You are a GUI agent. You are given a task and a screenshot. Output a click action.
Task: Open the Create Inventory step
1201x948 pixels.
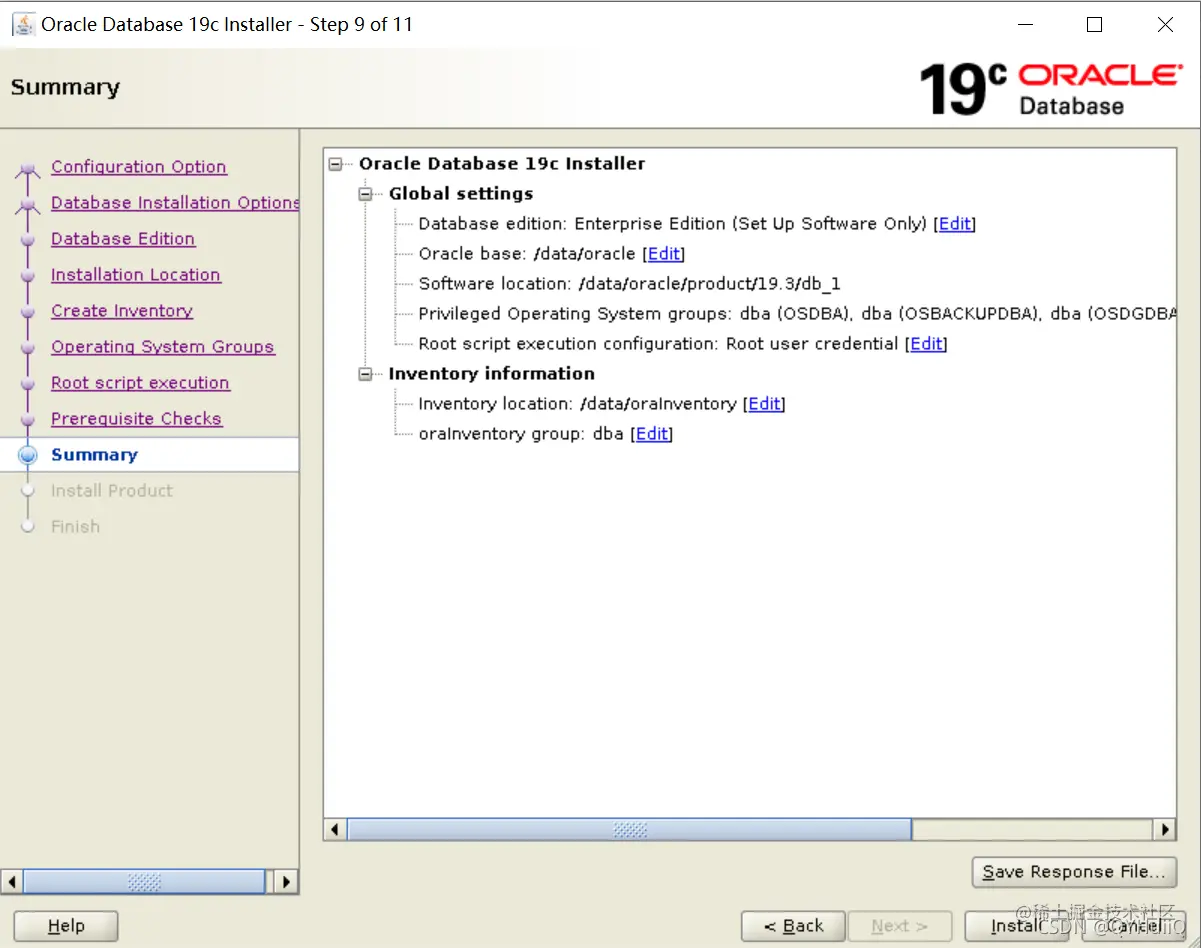pos(122,311)
